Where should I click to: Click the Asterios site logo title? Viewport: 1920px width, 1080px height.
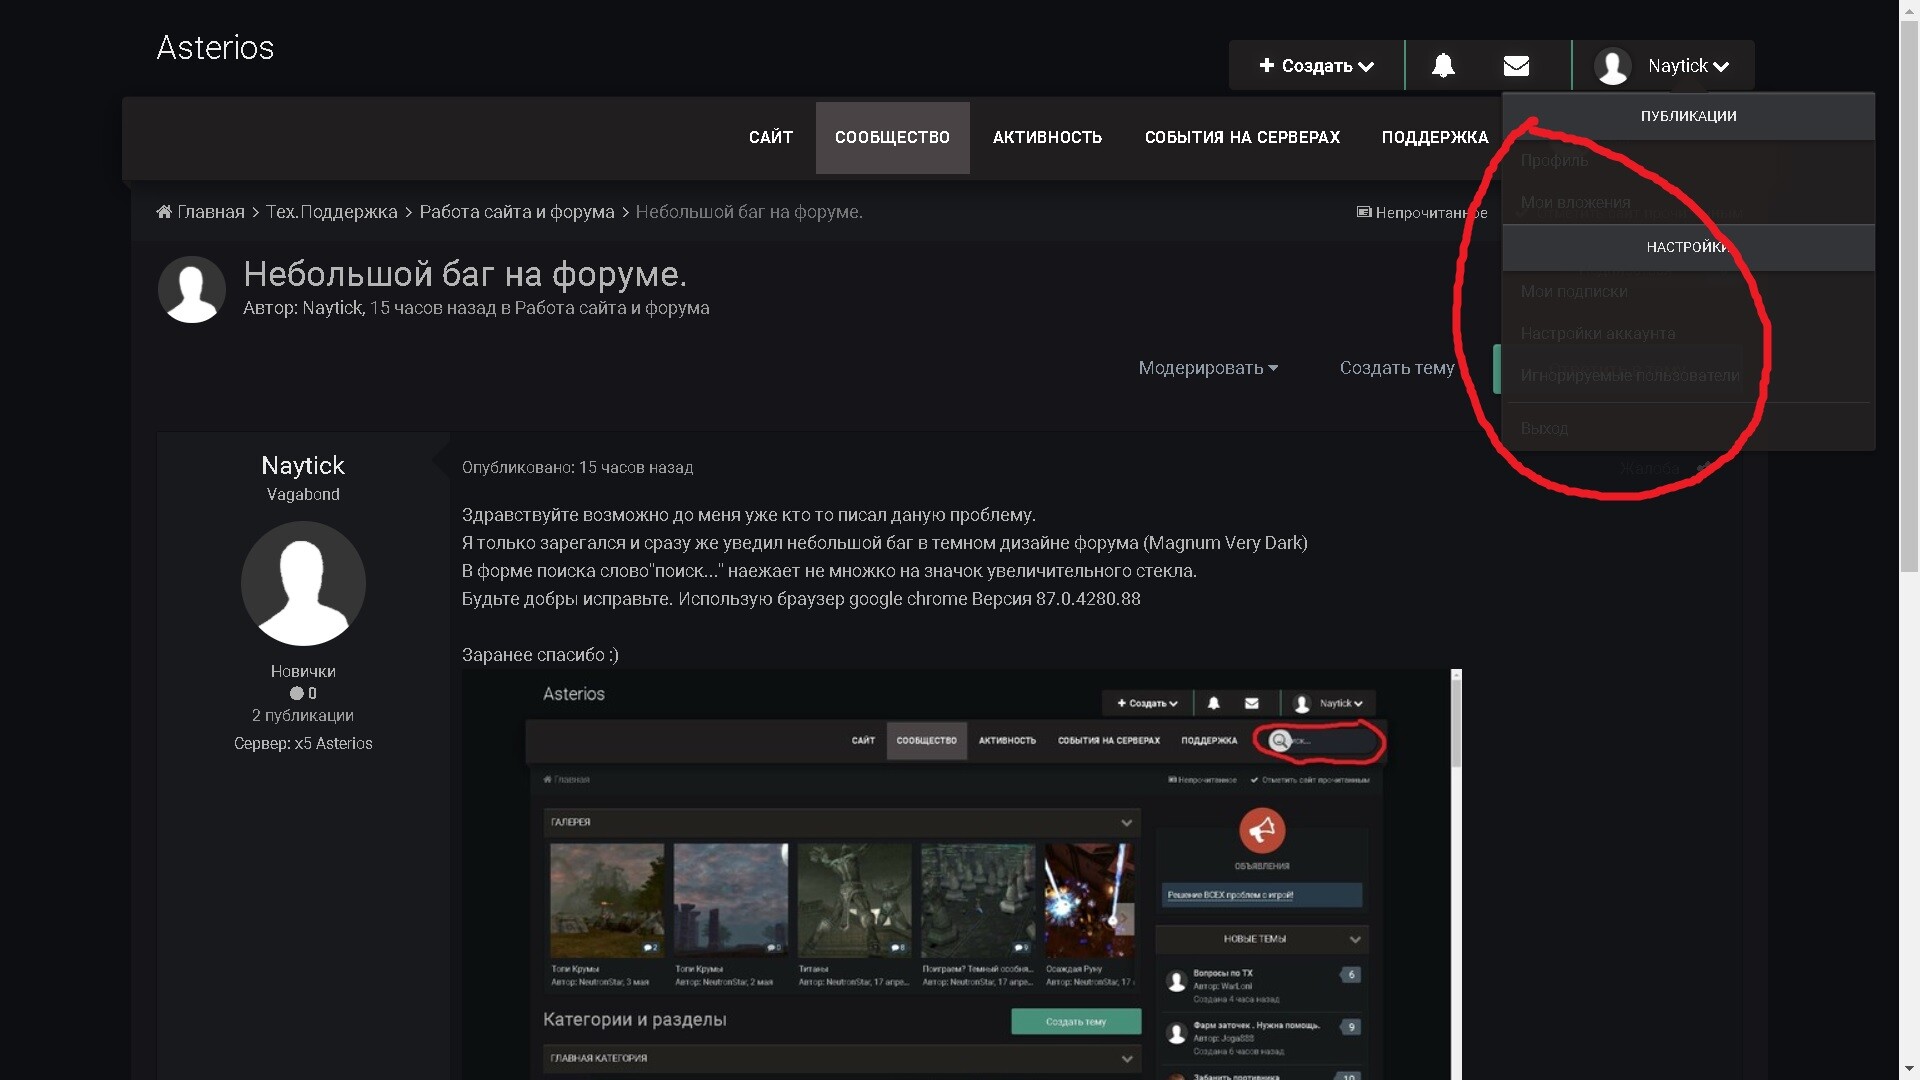tap(215, 48)
